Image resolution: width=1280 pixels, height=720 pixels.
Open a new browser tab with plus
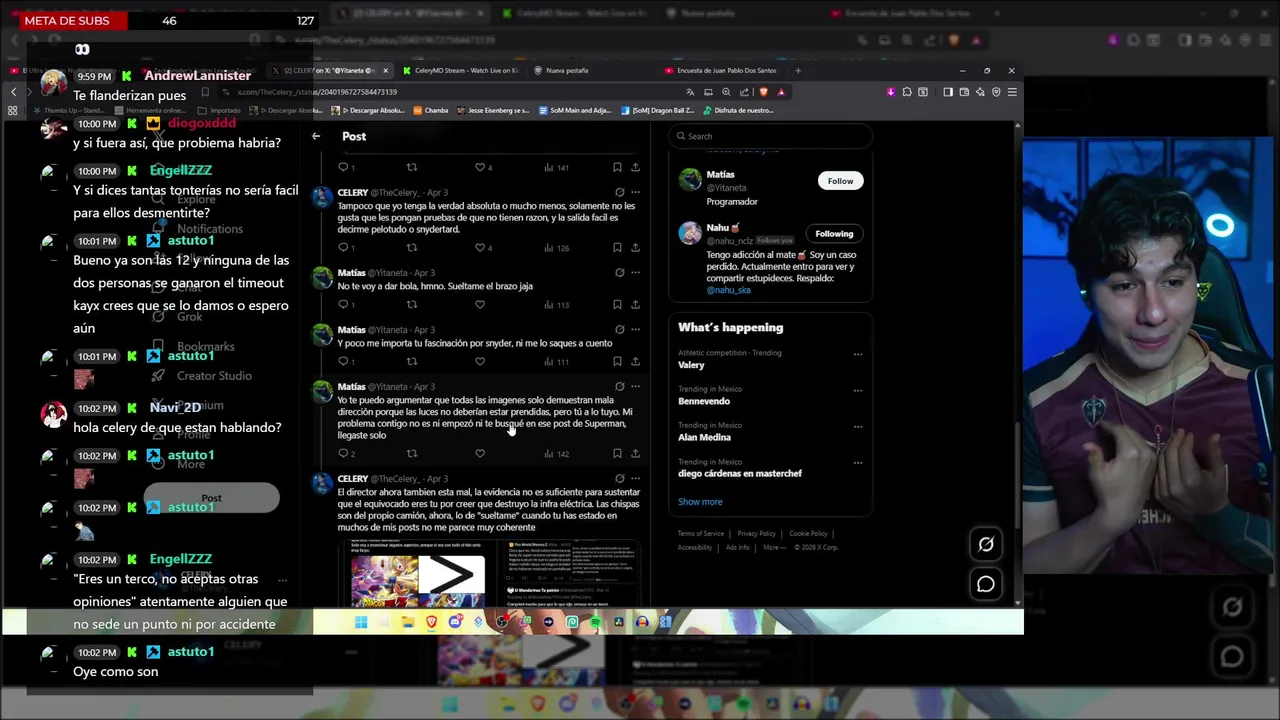(798, 71)
